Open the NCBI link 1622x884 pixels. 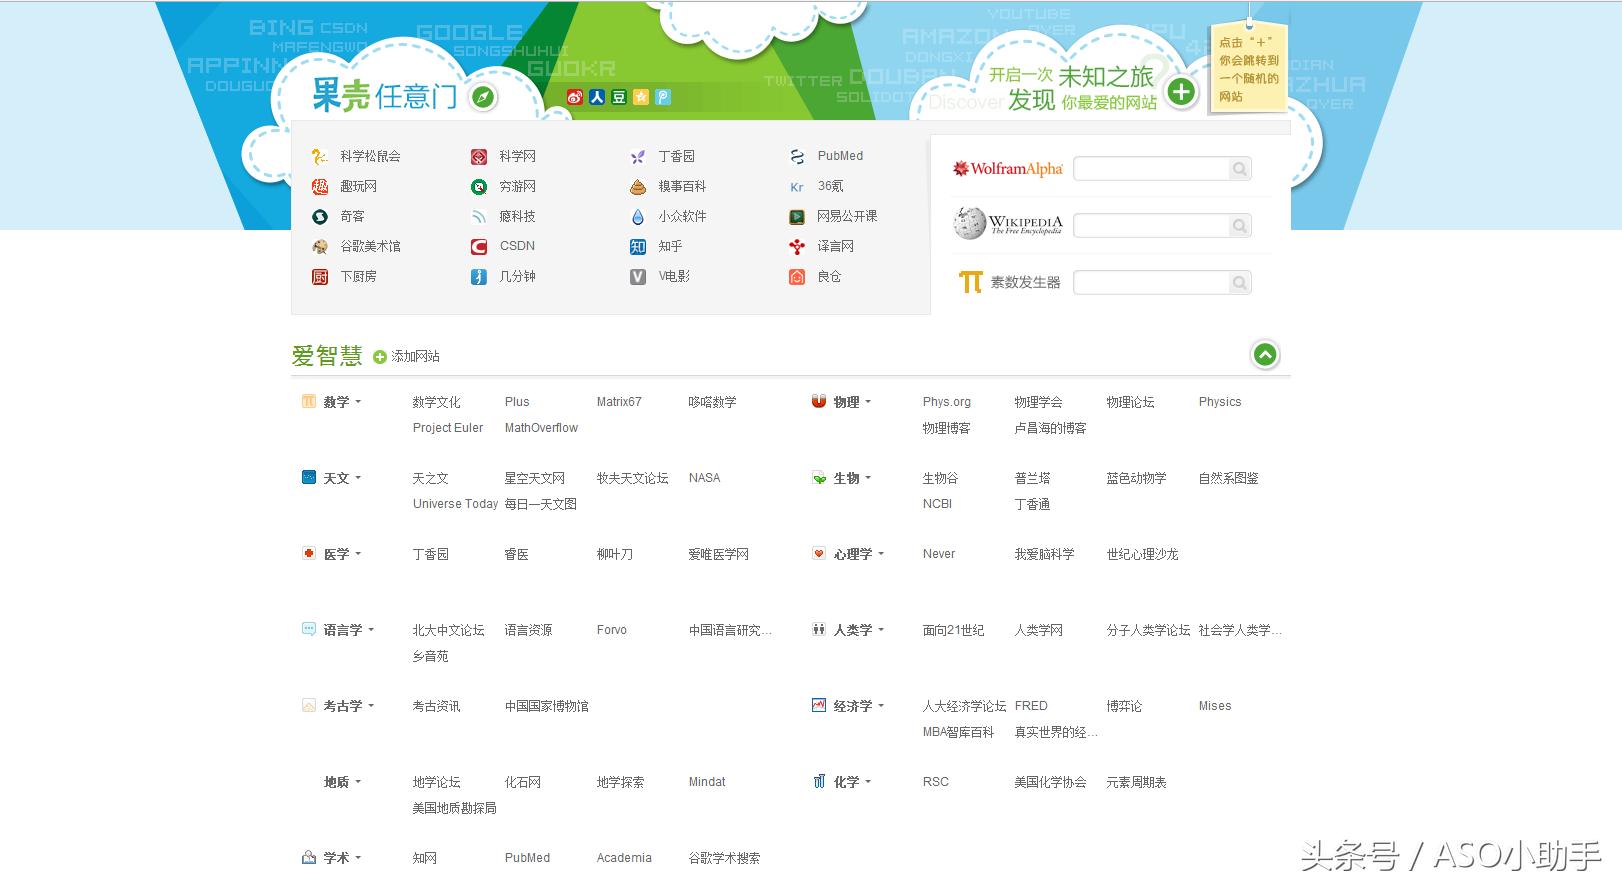pos(937,504)
